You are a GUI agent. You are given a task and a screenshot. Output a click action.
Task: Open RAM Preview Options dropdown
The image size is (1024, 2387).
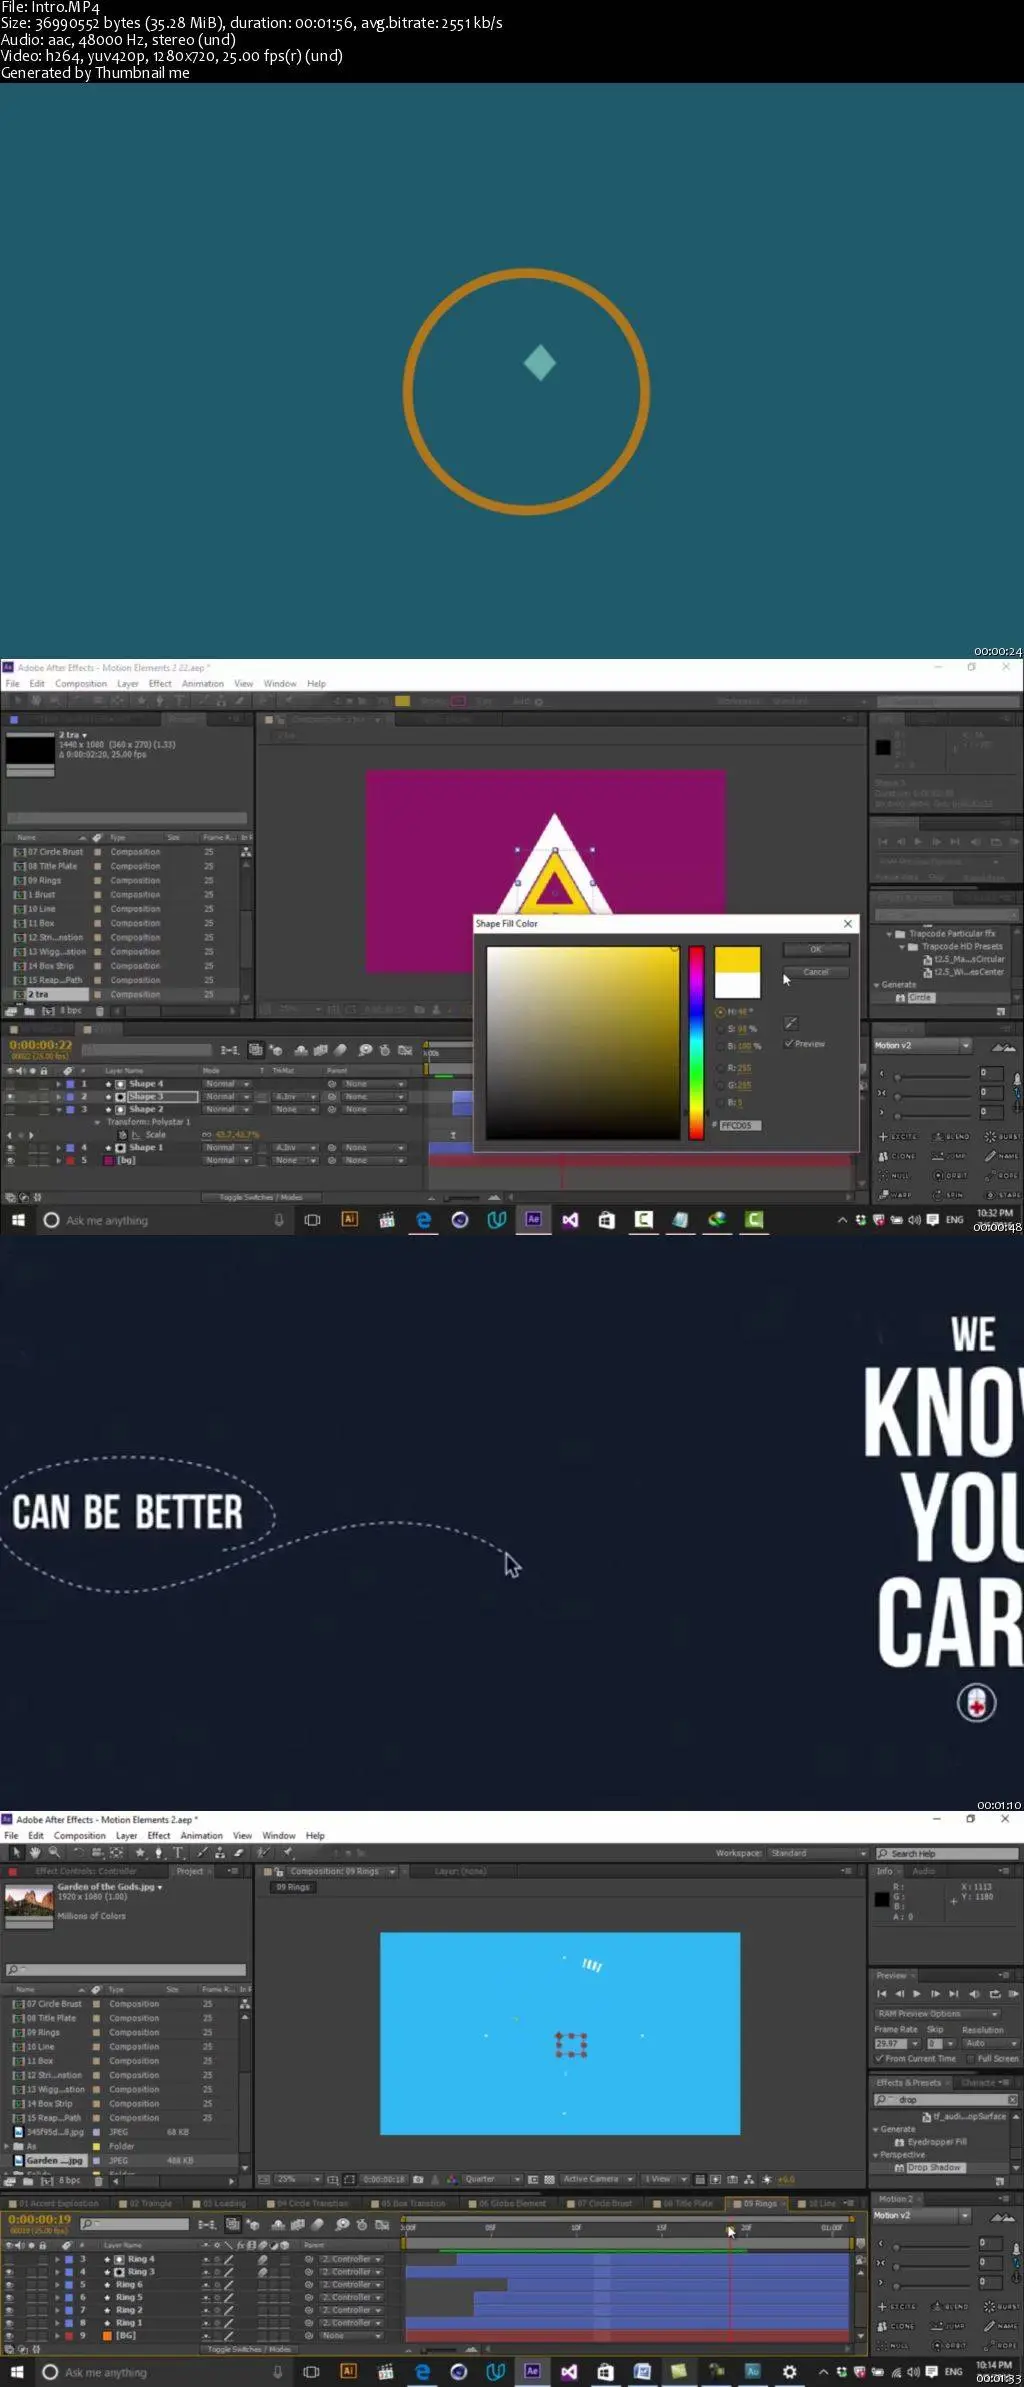(937, 2014)
